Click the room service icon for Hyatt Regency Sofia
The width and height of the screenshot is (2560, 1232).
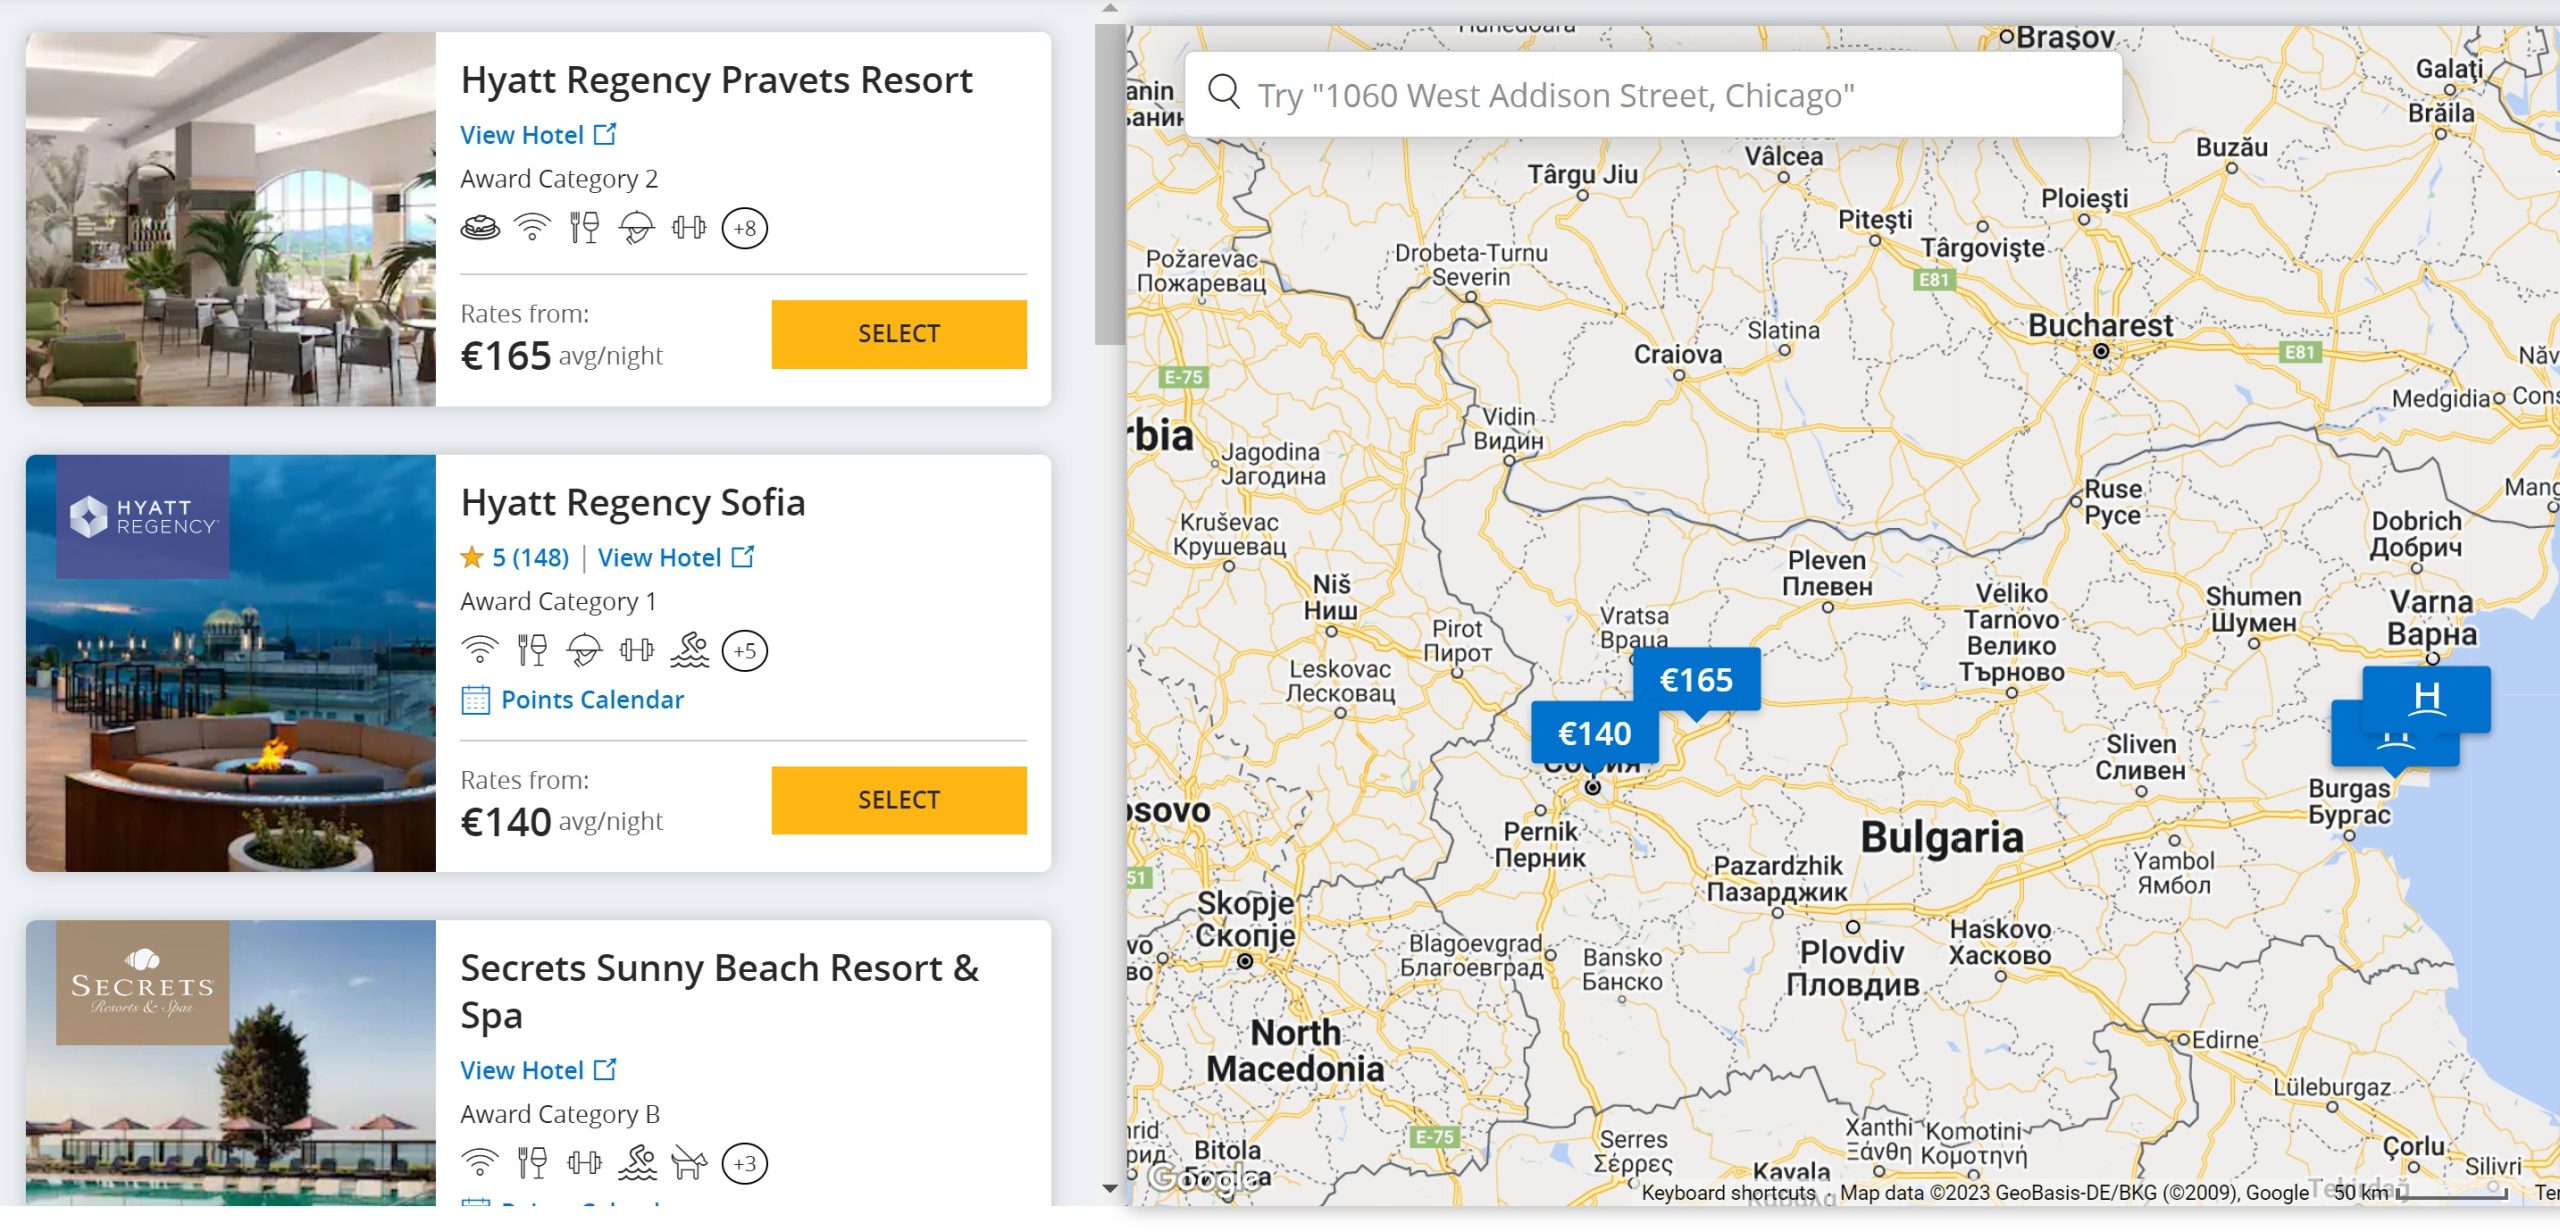[584, 651]
